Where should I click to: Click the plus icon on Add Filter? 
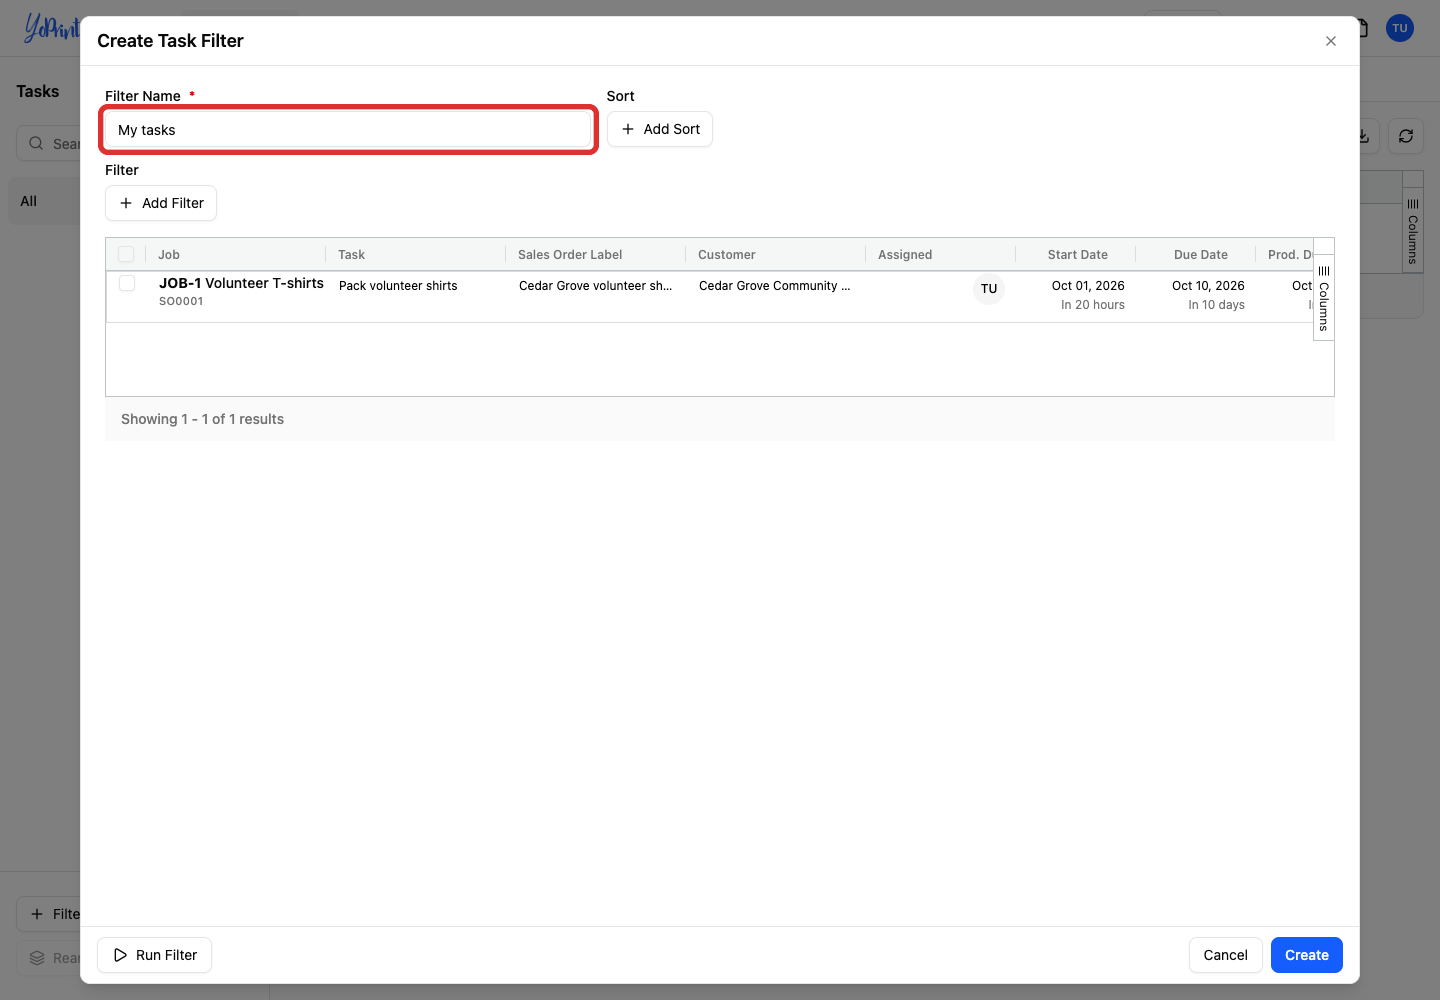click(x=126, y=203)
